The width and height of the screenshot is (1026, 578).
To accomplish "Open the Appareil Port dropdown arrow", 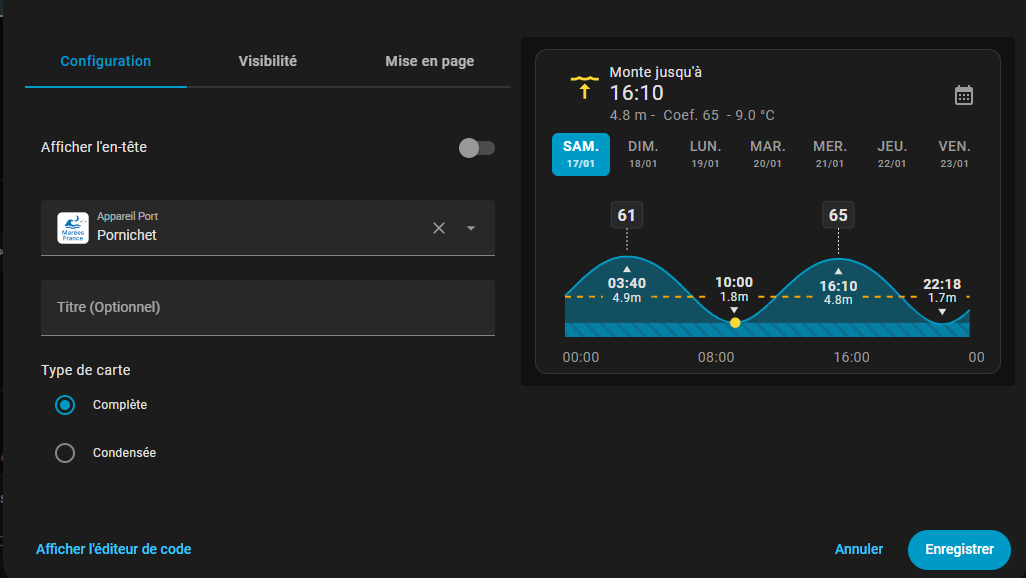I will 471,228.
